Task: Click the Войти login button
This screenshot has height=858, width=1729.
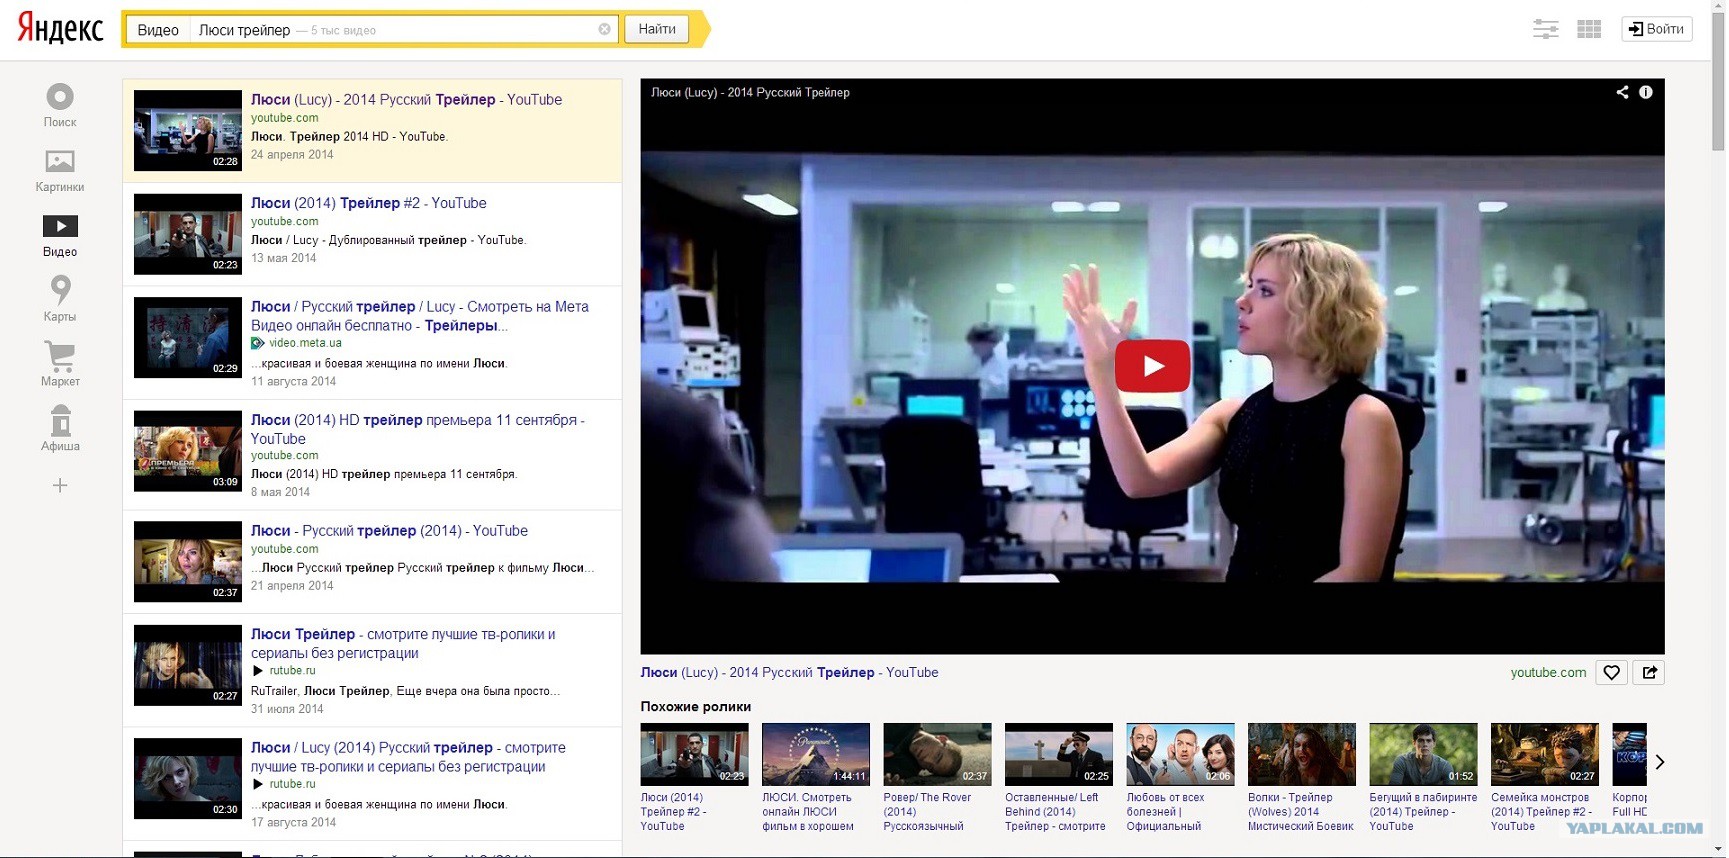Action: 1656,29
